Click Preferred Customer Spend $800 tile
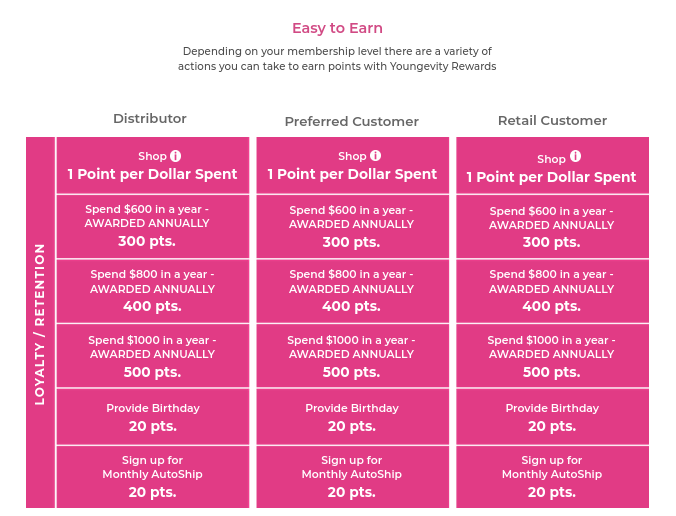The width and height of the screenshot is (676, 516). coord(353,291)
